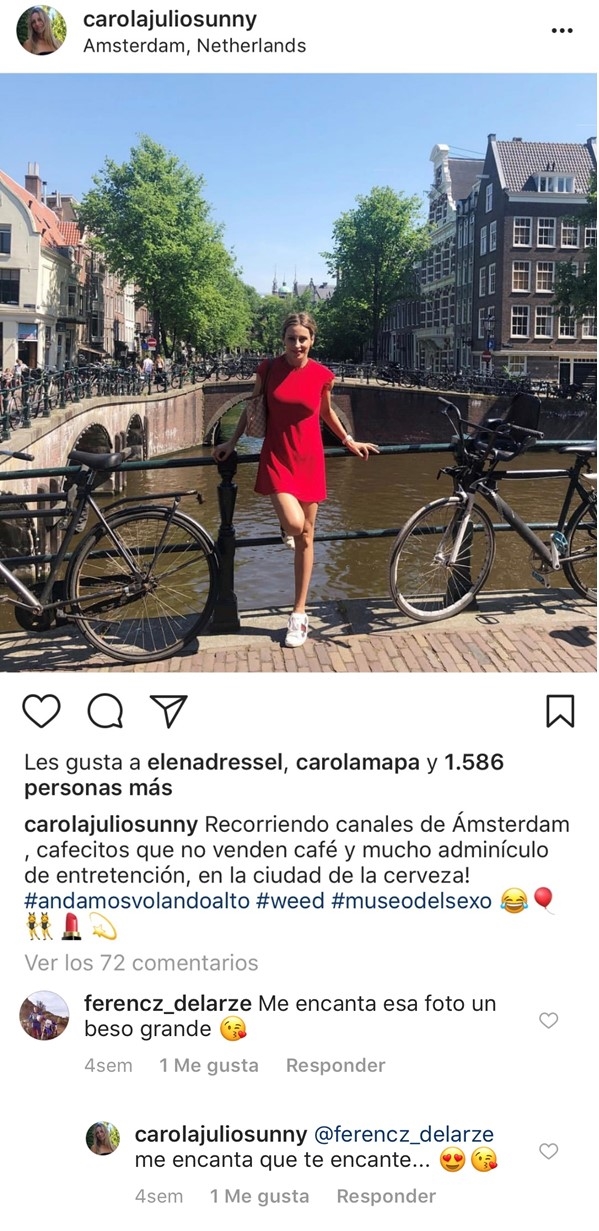Tap the small carolajuliosunny avatar in the reply
Screen dimensions: 599x1231
pos(103,1138)
